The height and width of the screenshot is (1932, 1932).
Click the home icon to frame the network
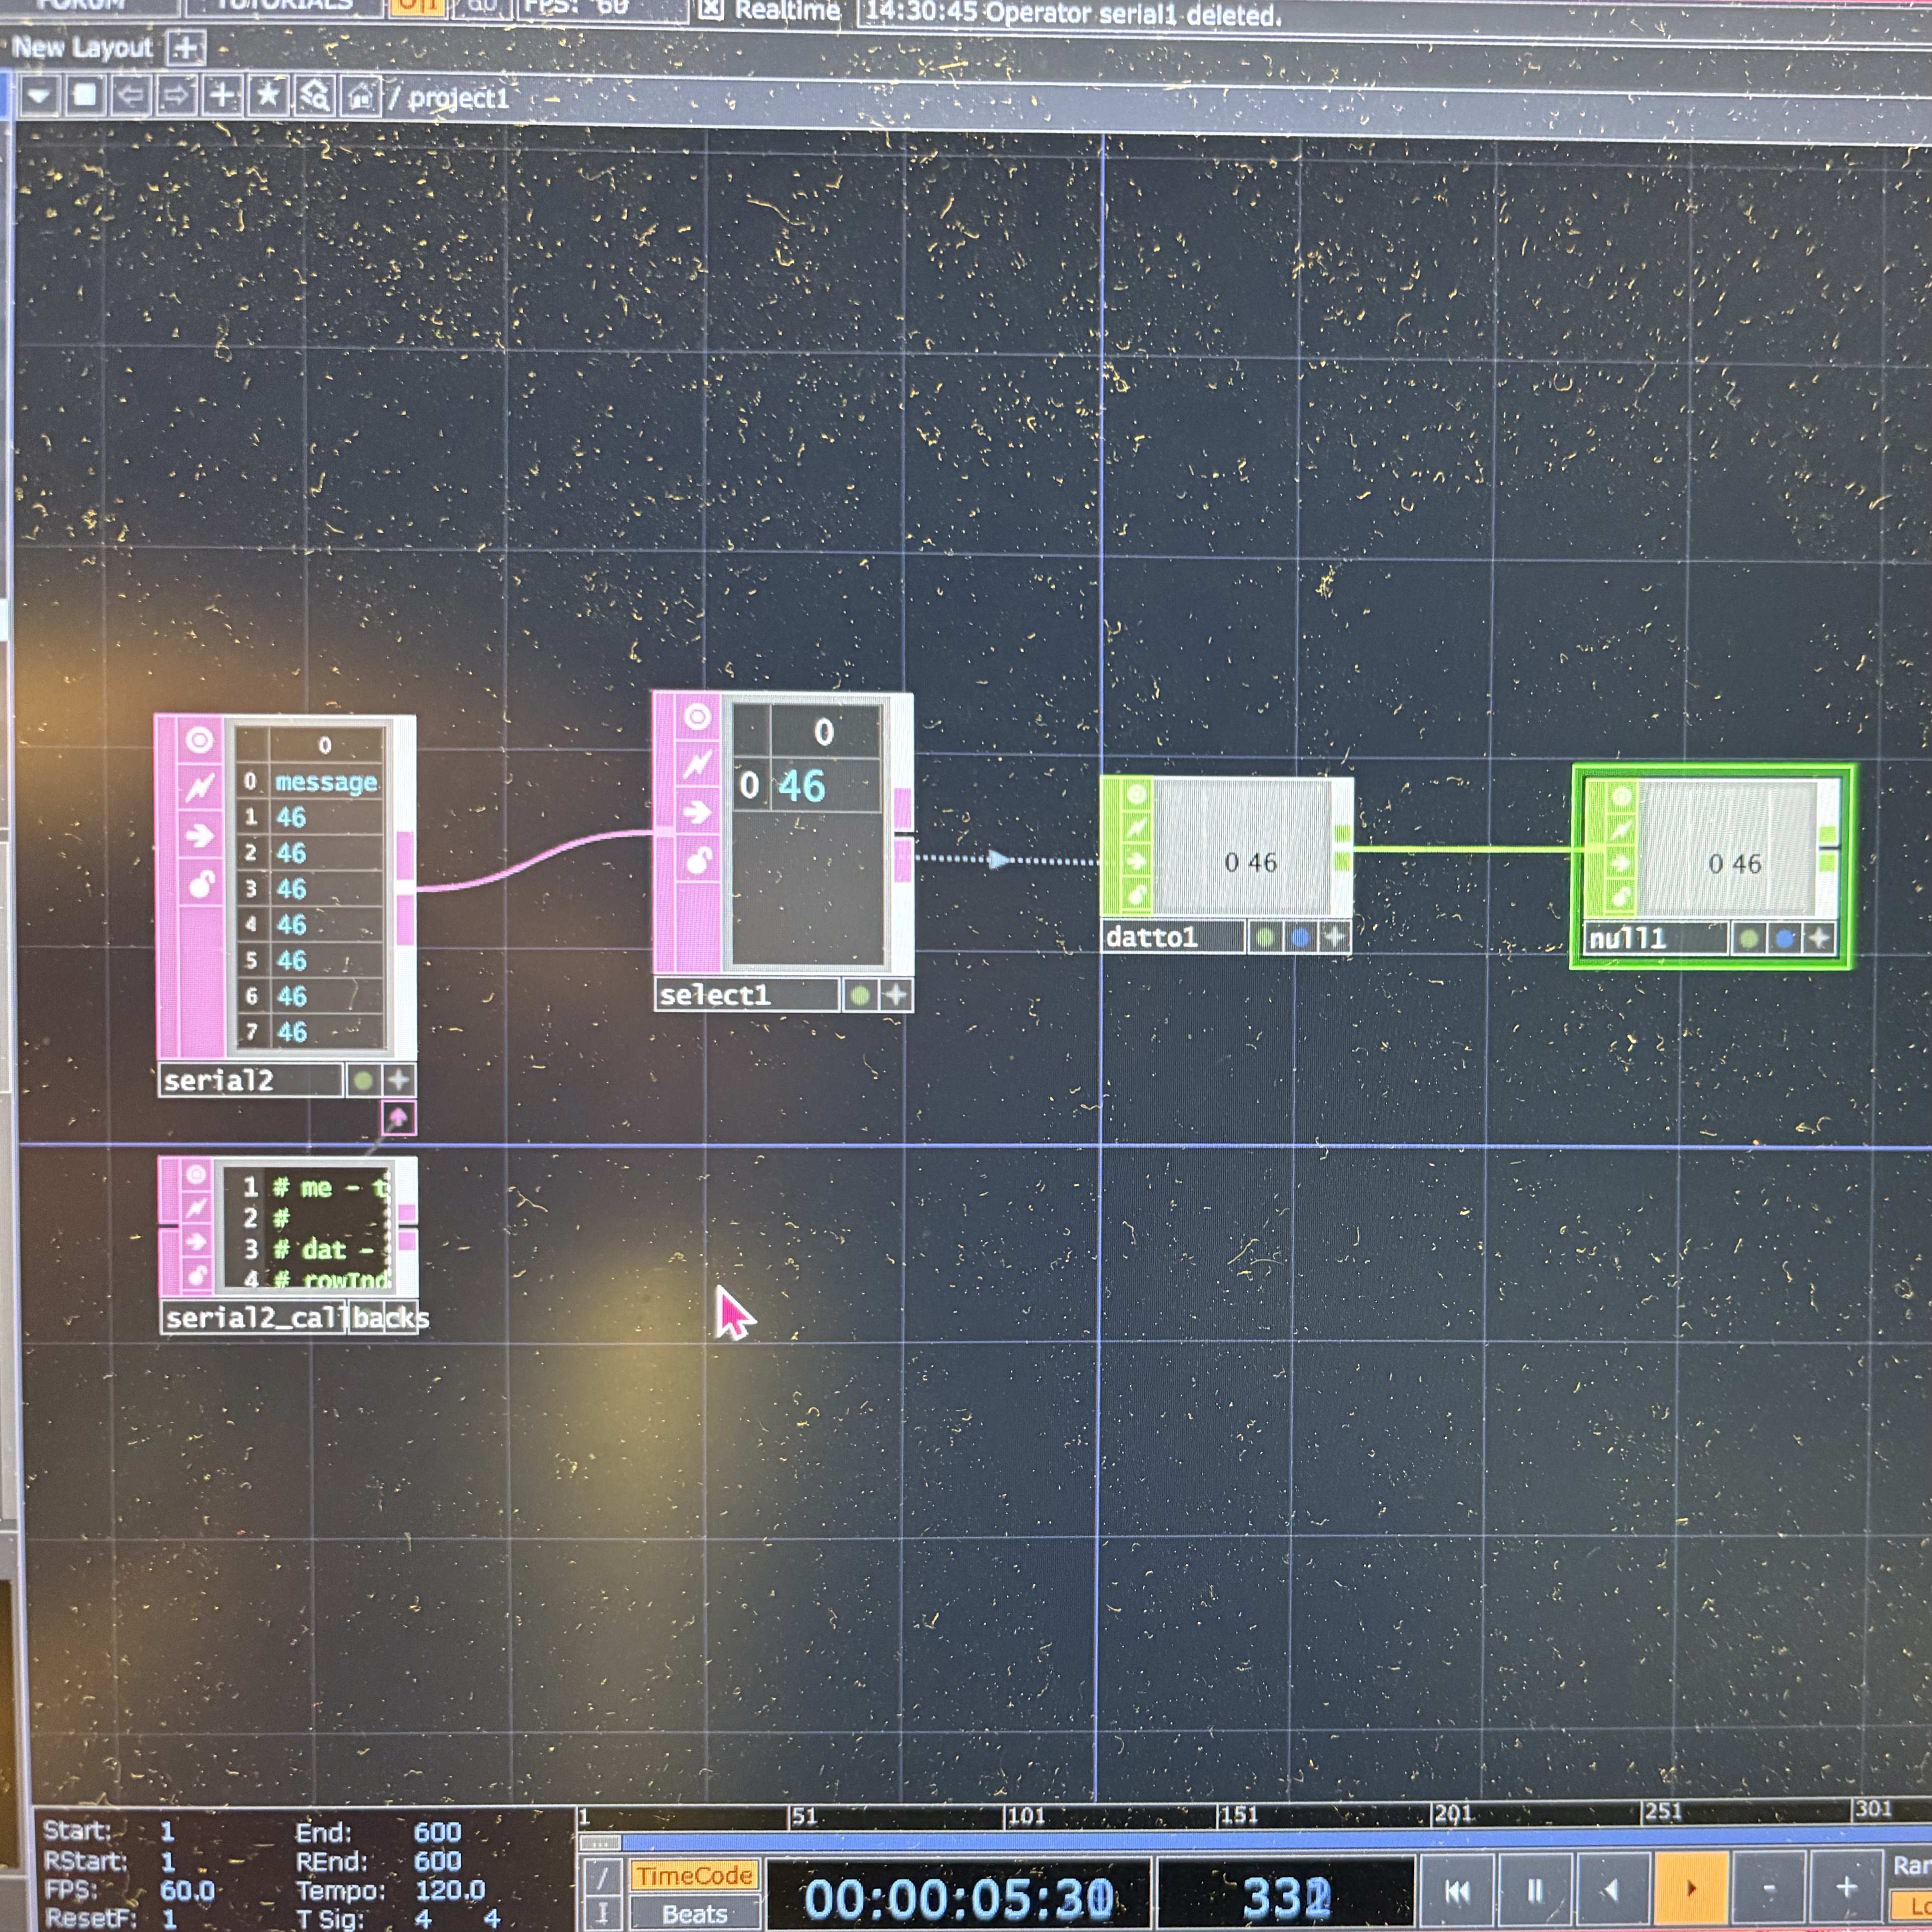pyautogui.click(x=360, y=99)
